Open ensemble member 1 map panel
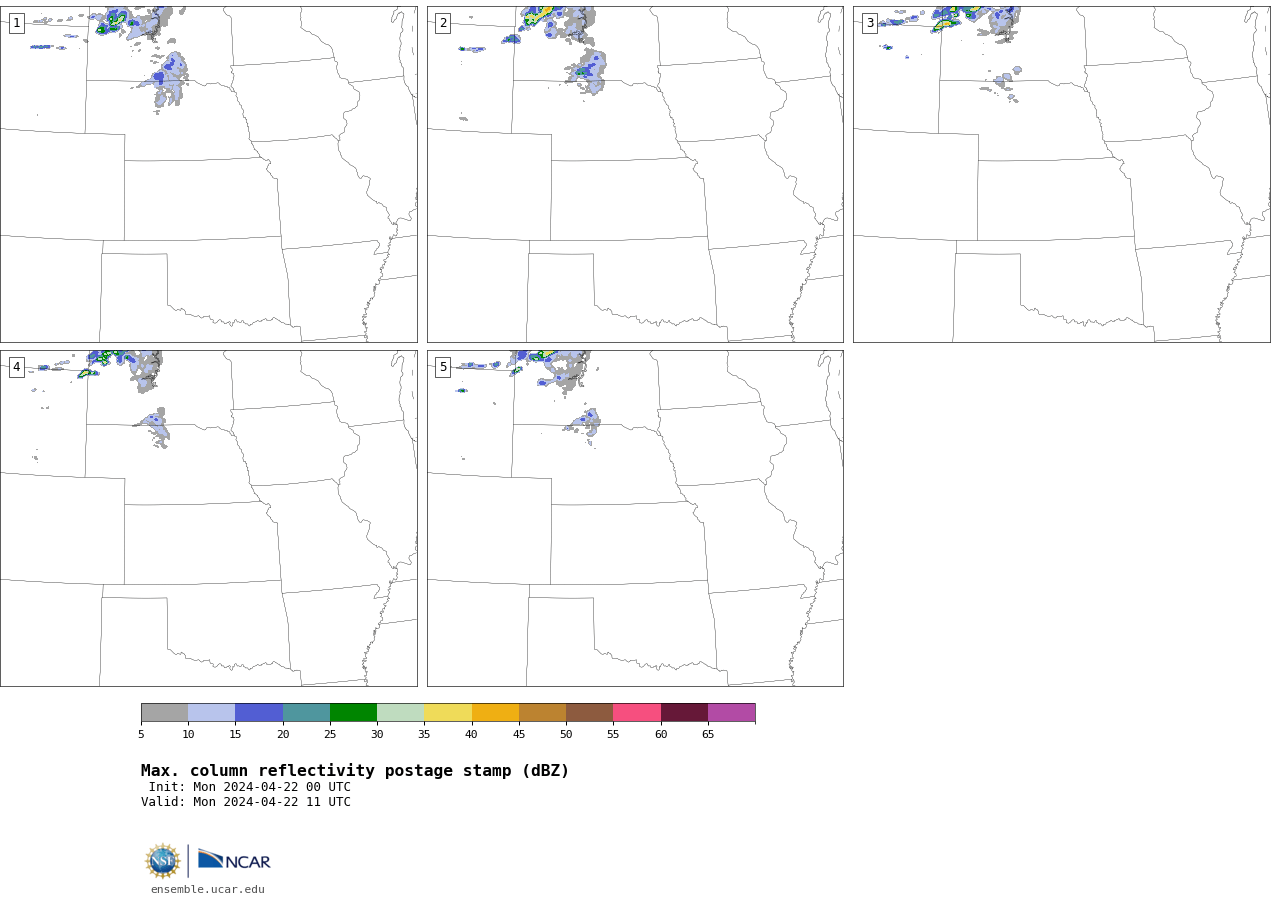Viewport: 1280px width, 901px height. tap(208, 174)
